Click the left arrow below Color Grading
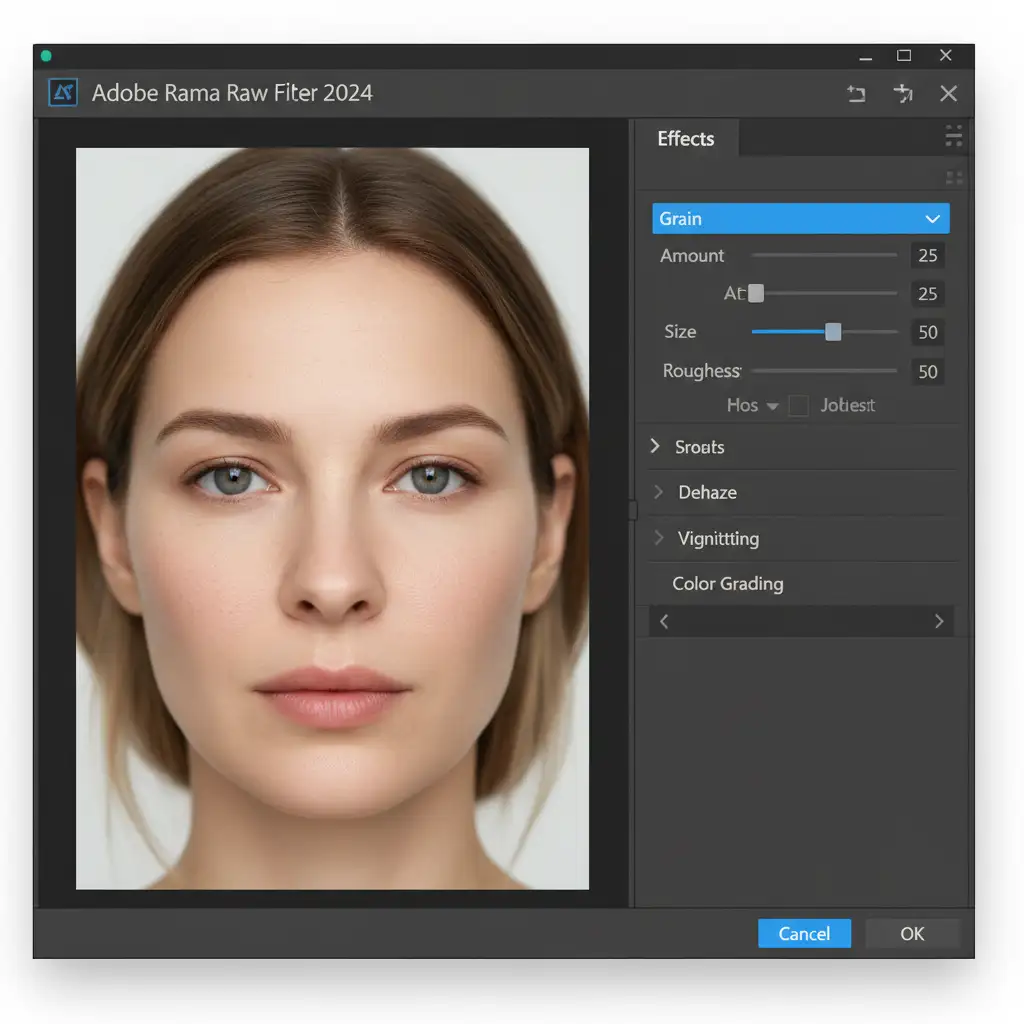The width and height of the screenshot is (1024, 1024). pos(664,621)
